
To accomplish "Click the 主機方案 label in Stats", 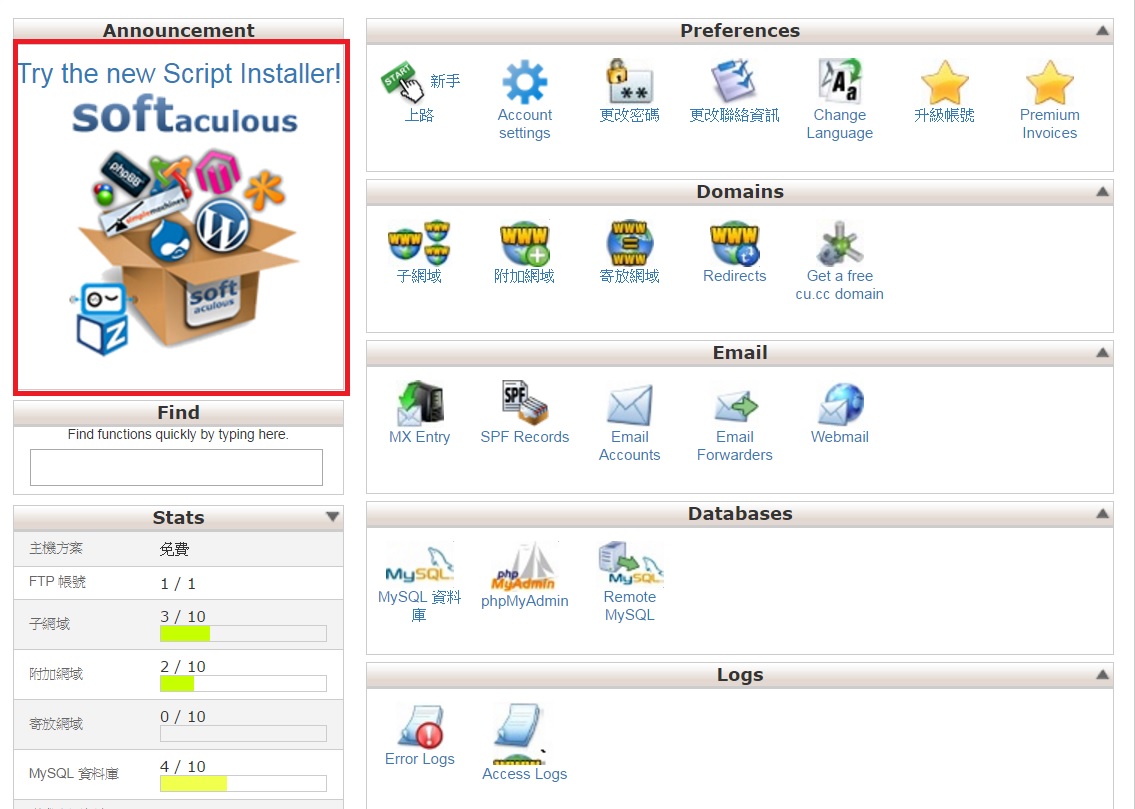I will click(x=56, y=548).
